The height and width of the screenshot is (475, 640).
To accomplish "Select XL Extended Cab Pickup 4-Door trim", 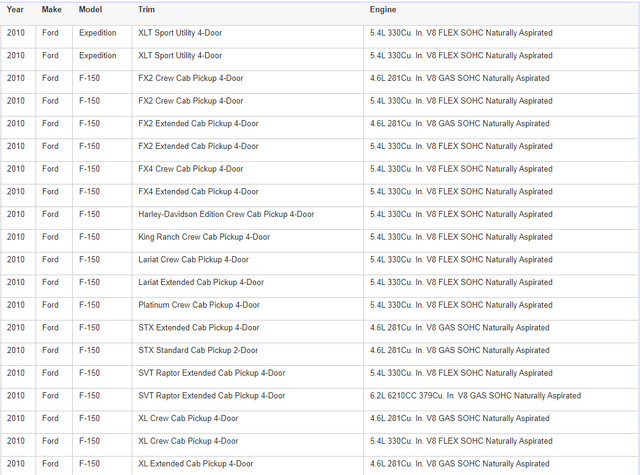I will [x=196, y=464].
